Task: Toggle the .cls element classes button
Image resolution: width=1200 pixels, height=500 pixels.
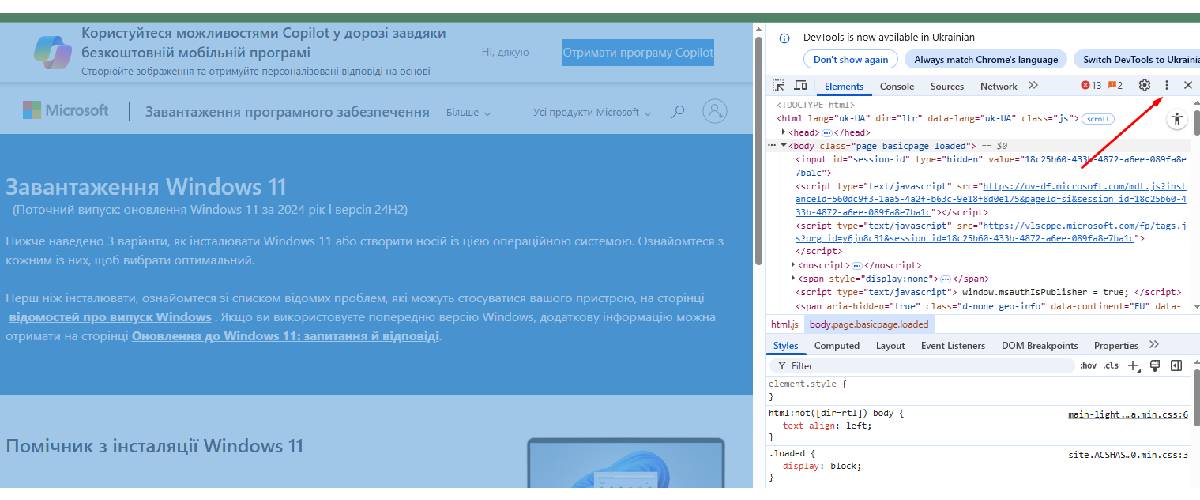Action: (1111, 366)
